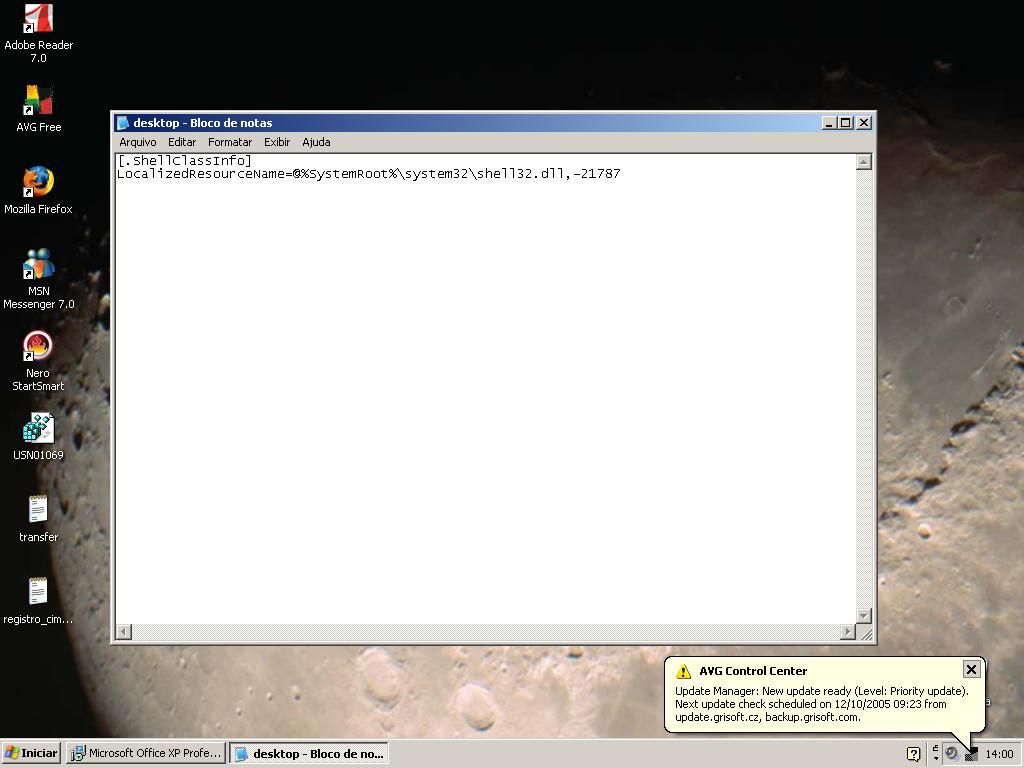This screenshot has height=768, width=1024.
Task: Select the Nero StartSmart desktop shortcut
Action: 38,361
